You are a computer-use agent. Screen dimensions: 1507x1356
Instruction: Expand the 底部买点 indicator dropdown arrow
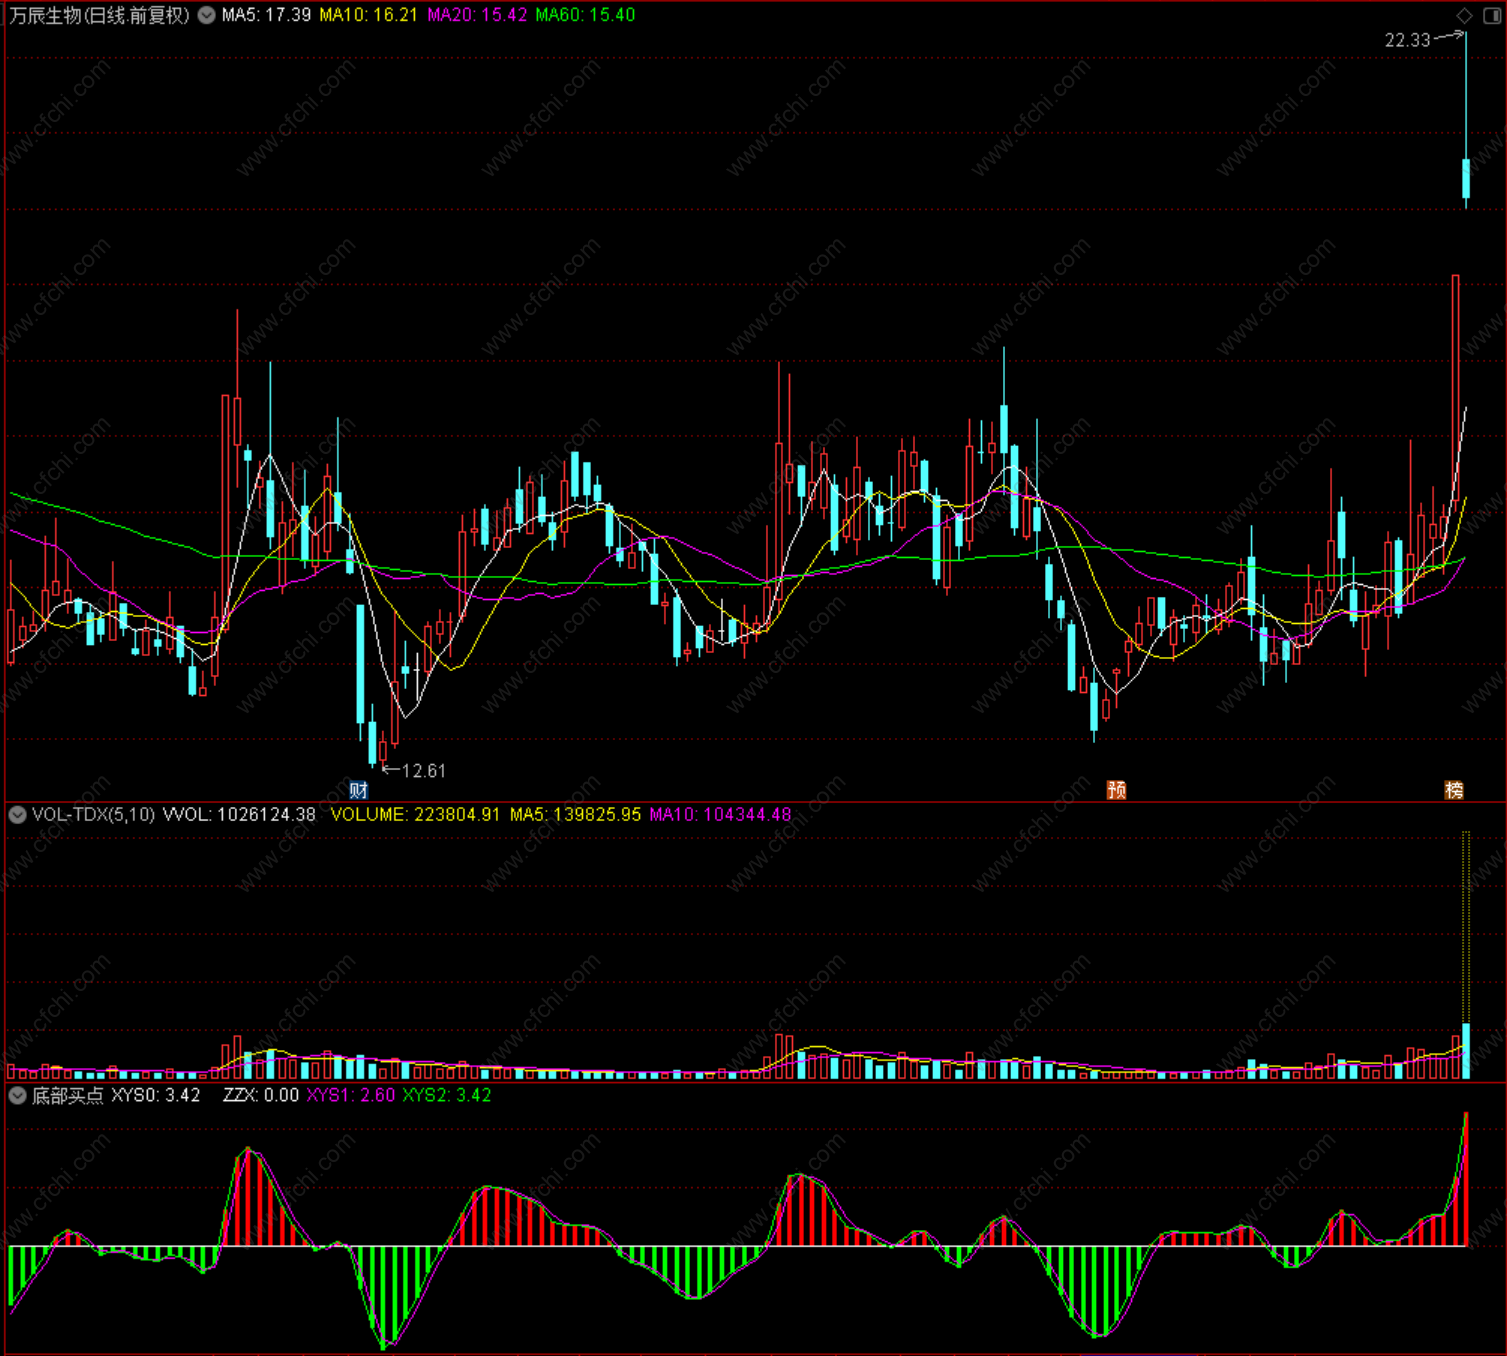(x=17, y=1095)
